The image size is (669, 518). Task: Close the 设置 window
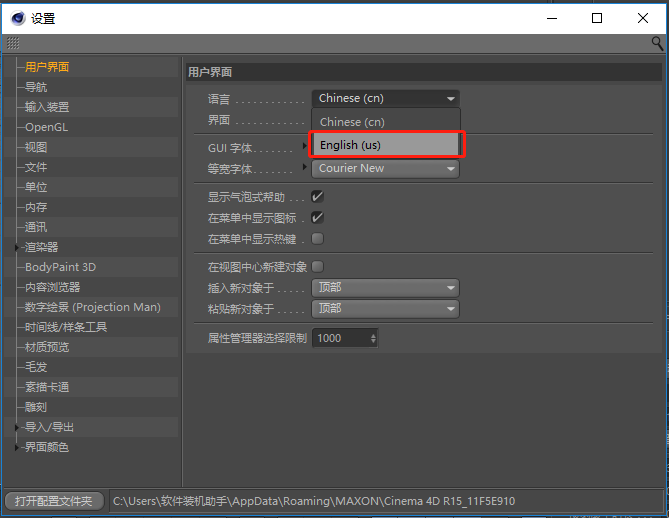643,18
